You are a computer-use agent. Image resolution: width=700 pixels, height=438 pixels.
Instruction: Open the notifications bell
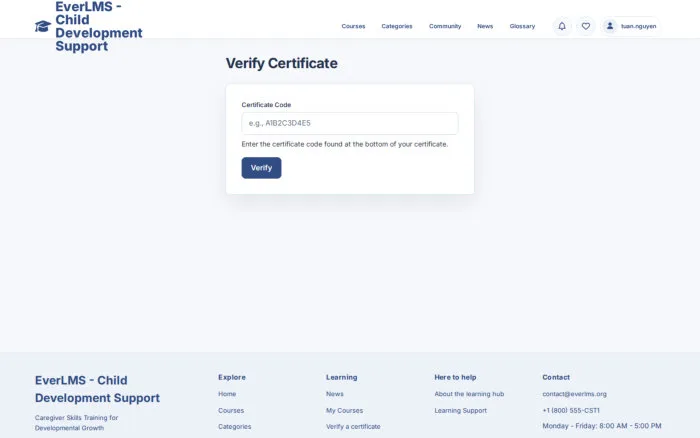[562, 26]
